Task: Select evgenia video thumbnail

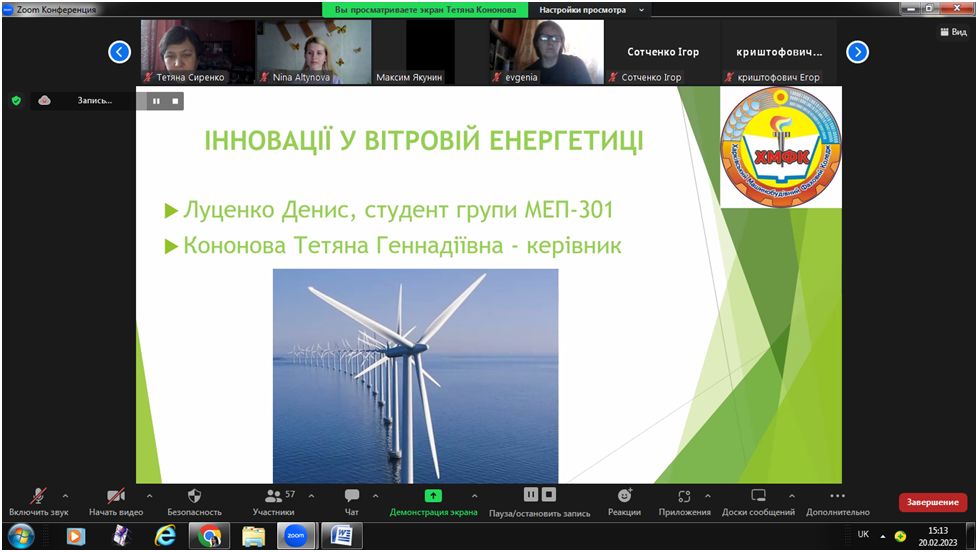Action: pos(546,52)
